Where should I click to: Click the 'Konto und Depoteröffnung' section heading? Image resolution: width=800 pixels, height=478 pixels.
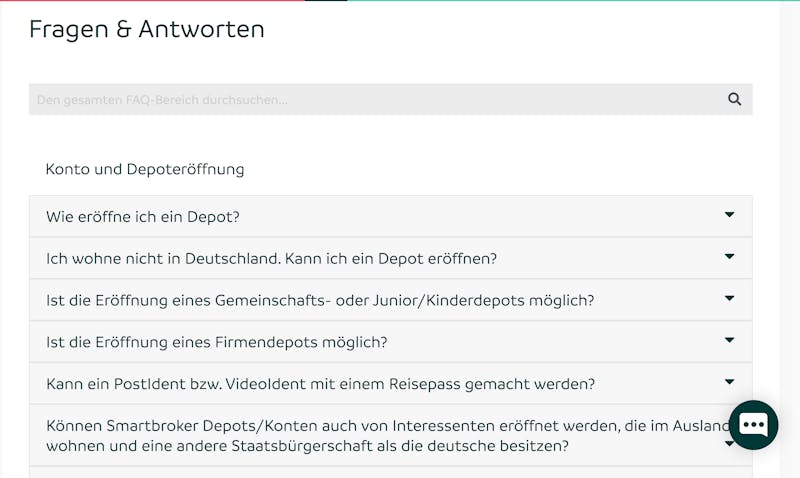145,169
